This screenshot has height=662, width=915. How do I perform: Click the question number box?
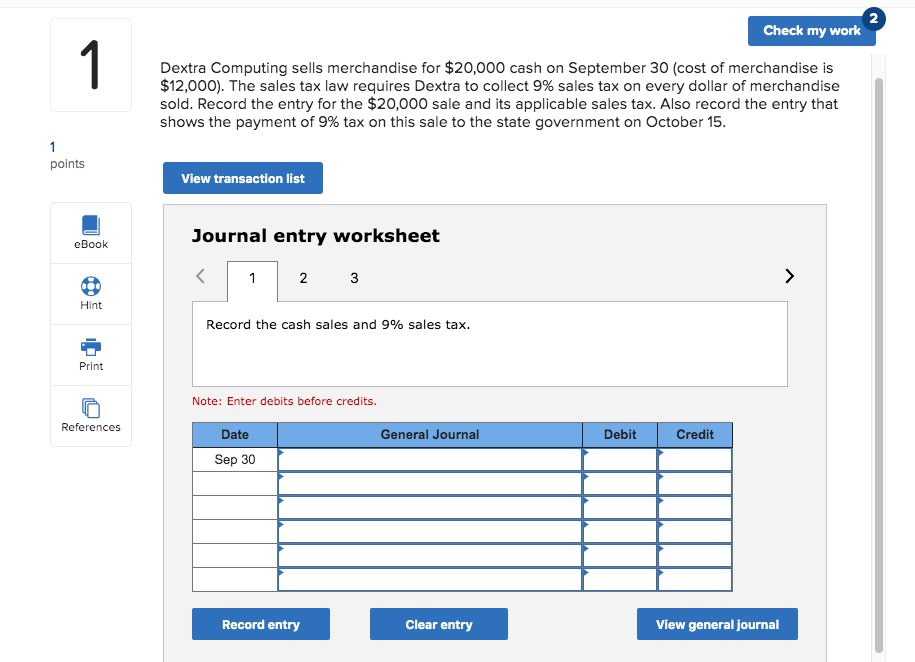point(90,64)
